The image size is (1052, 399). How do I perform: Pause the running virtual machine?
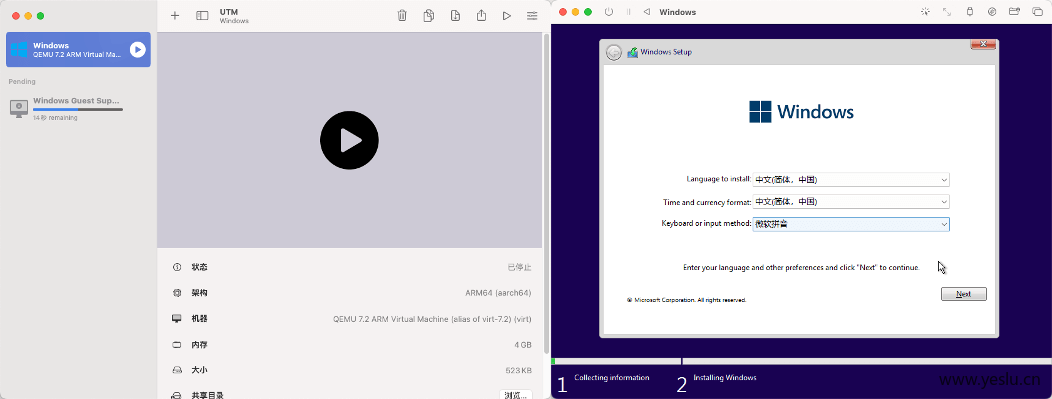pyautogui.click(x=628, y=12)
